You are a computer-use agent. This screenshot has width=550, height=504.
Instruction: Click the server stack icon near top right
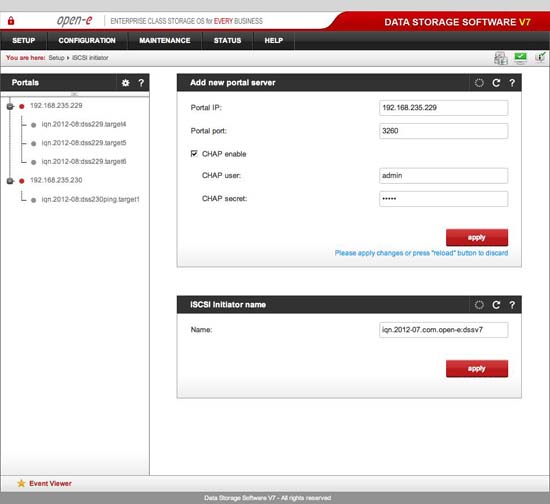pos(501,58)
